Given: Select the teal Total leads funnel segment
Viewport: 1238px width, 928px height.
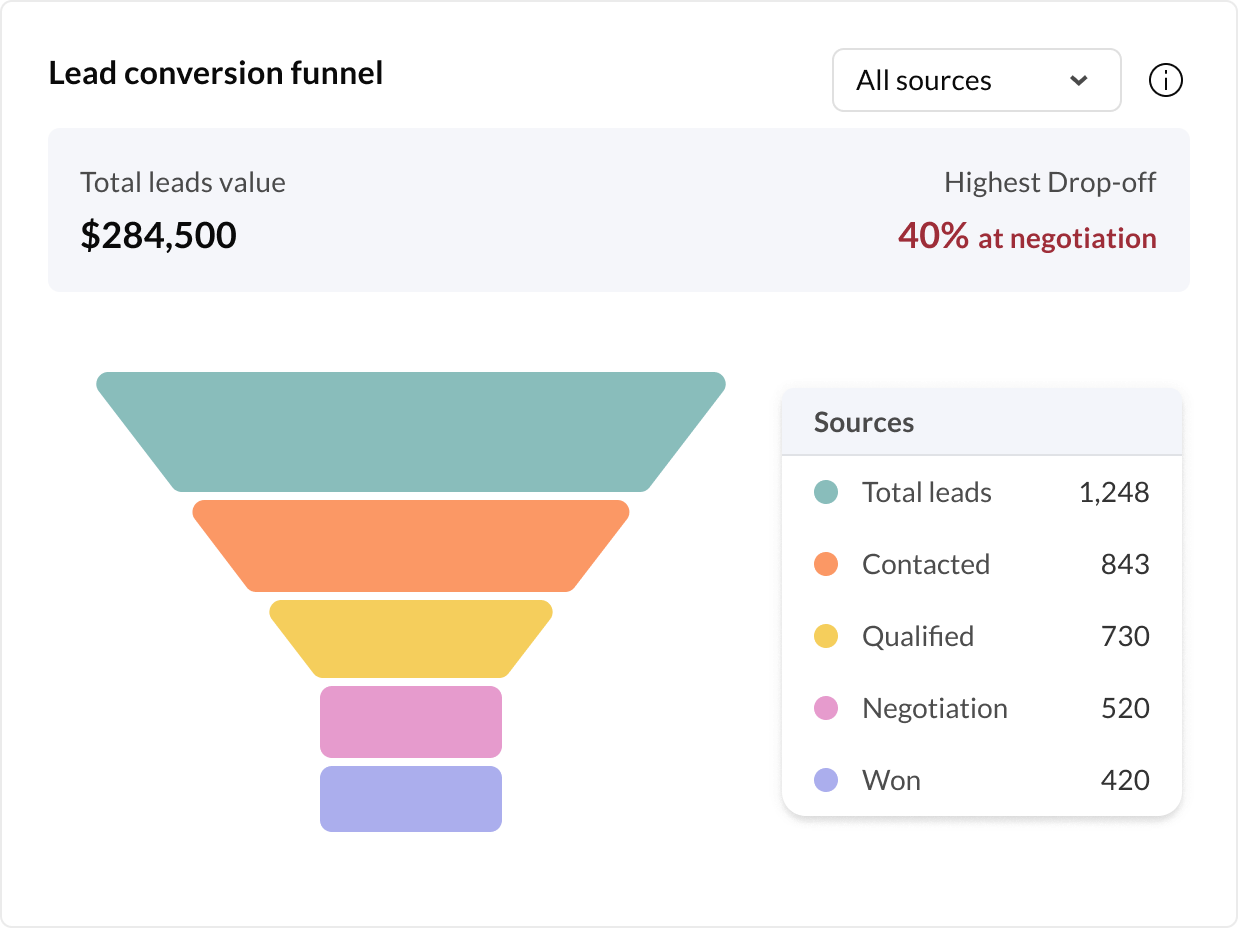Looking at the screenshot, I should click(x=411, y=432).
